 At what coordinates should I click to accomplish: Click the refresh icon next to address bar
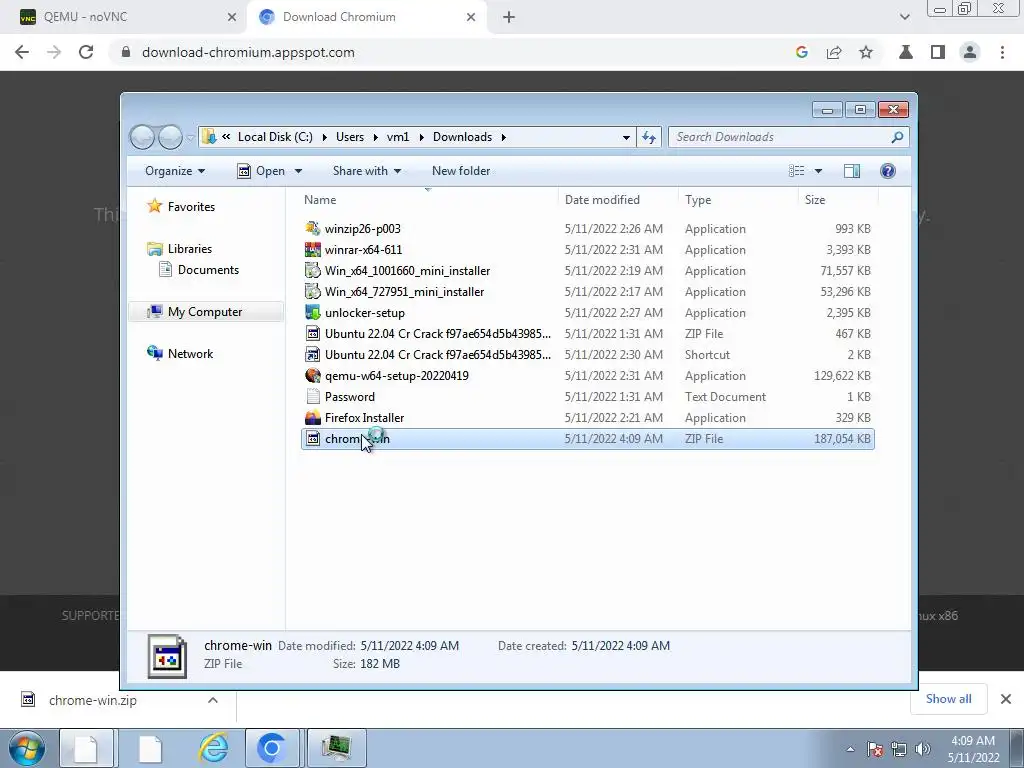tap(648, 137)
